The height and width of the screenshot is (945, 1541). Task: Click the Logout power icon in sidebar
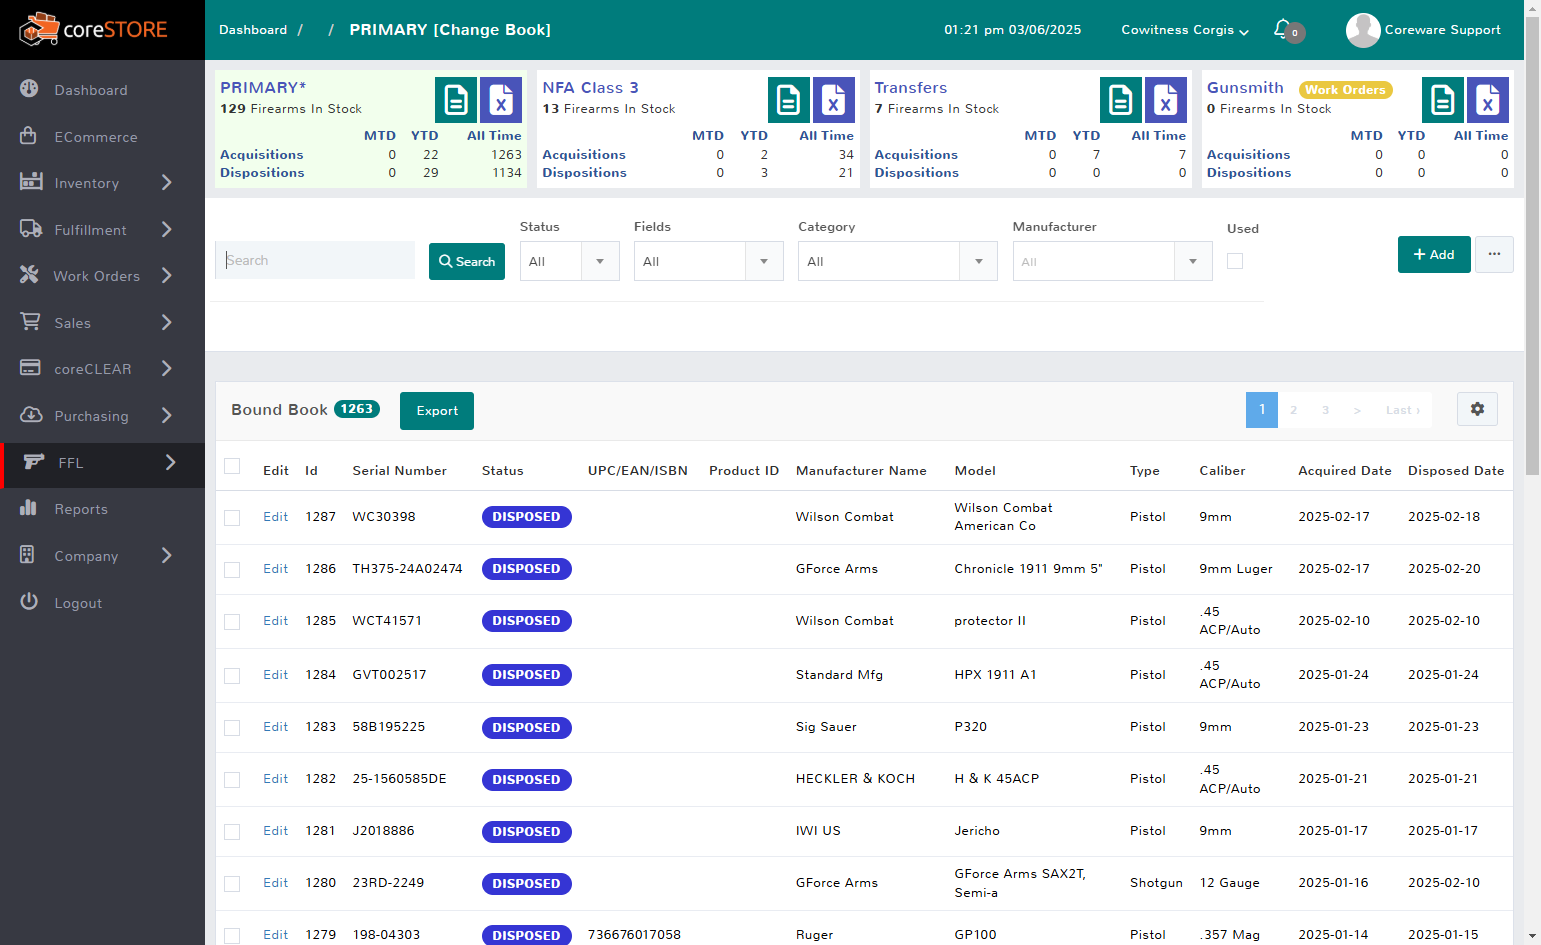(x=29, y=602)
